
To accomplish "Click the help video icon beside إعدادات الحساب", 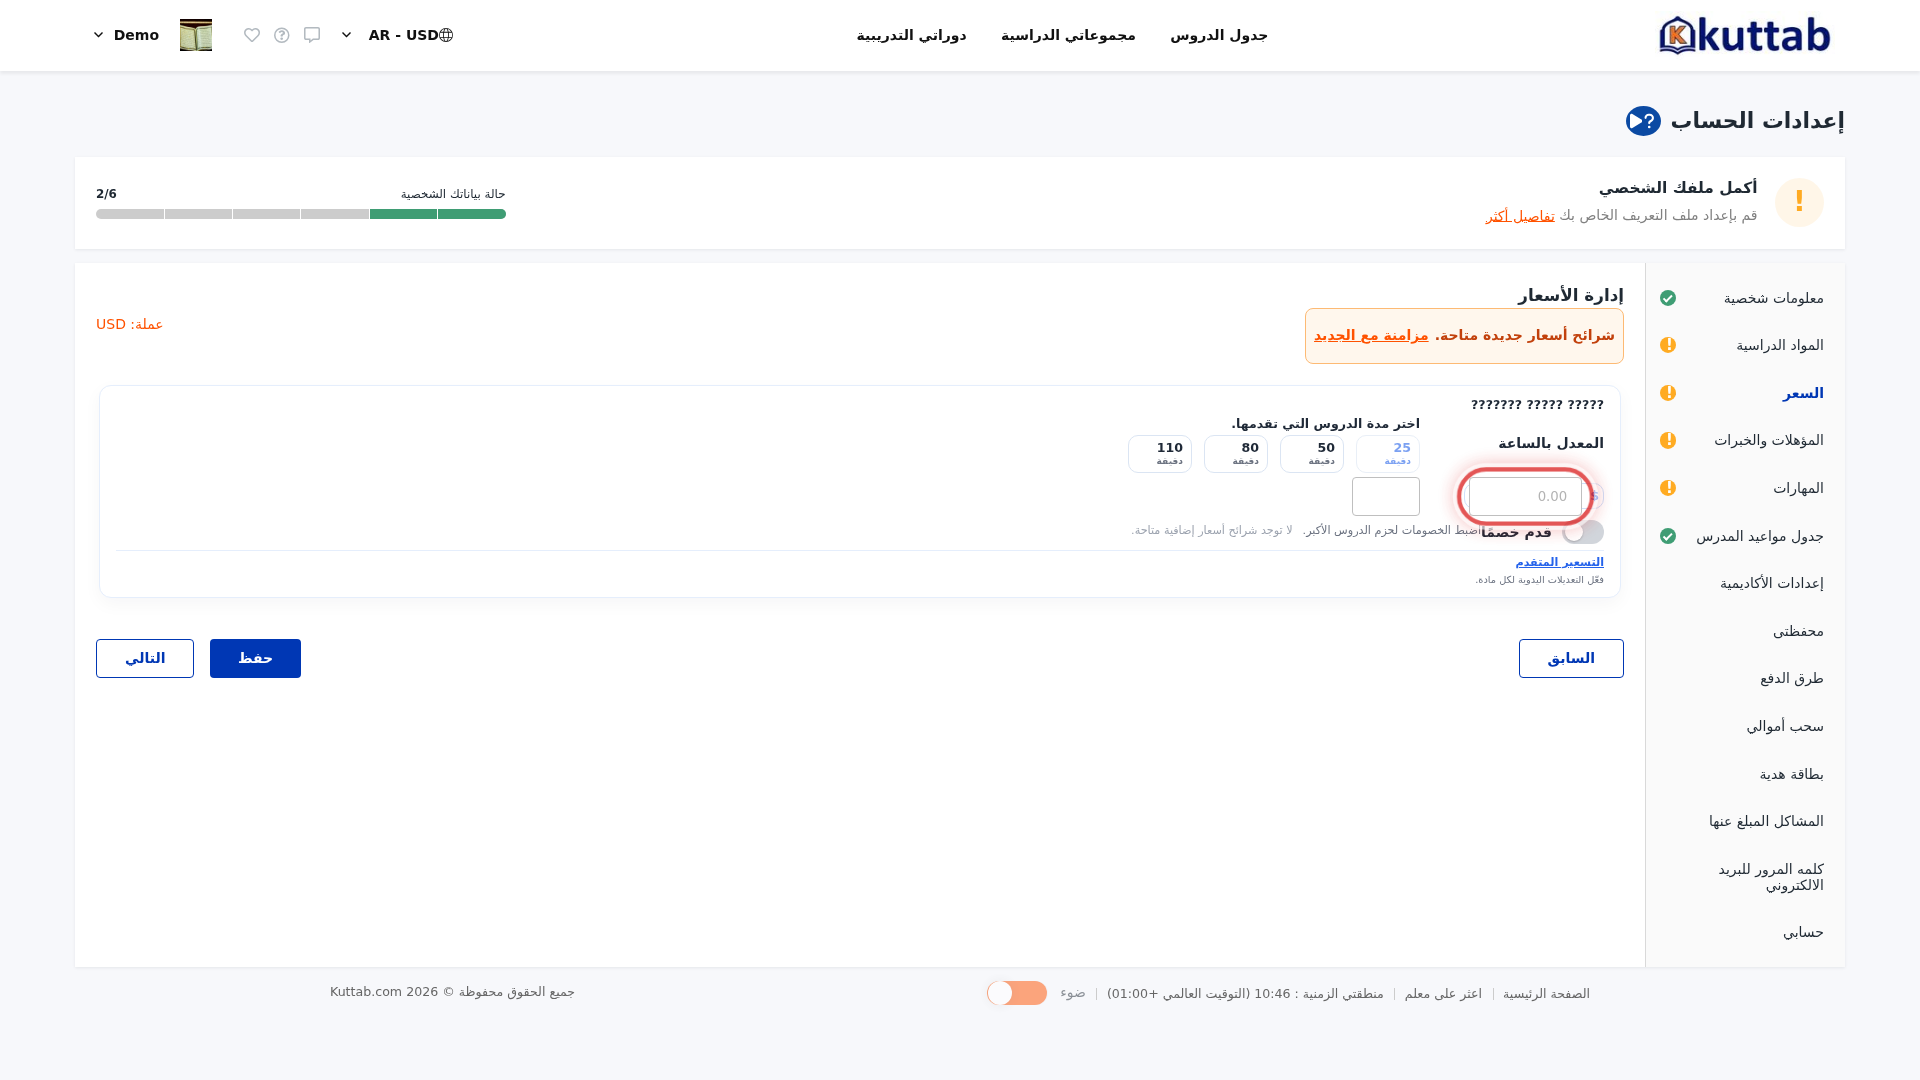I will (x=1643, y=121).
